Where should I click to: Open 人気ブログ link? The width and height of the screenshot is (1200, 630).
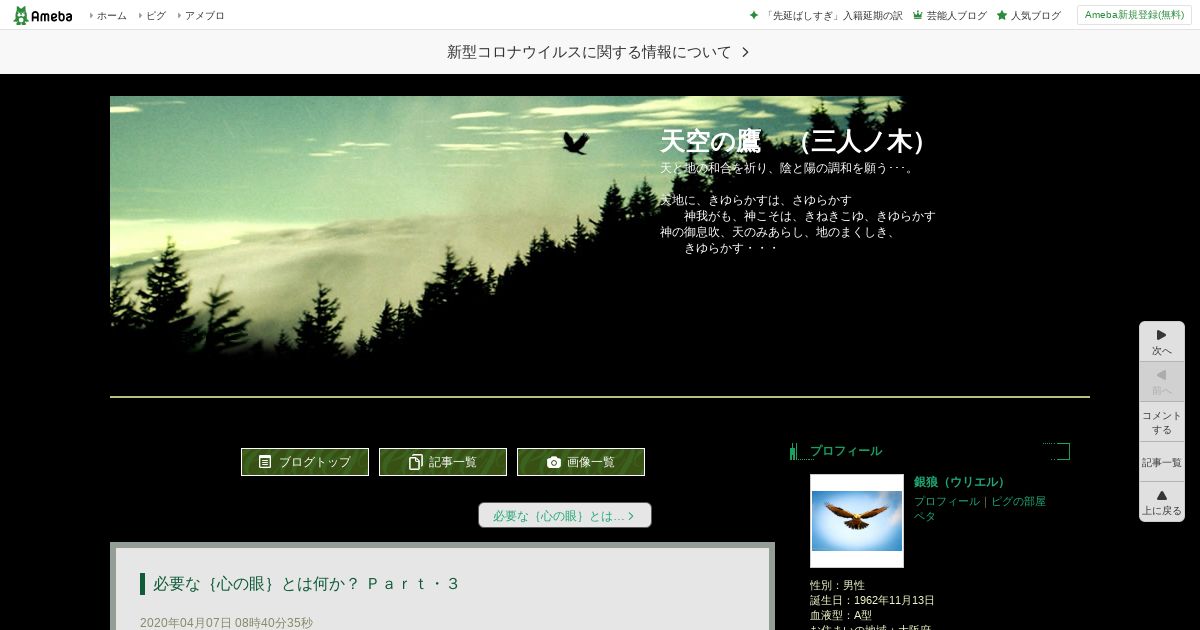point(1035,15)
